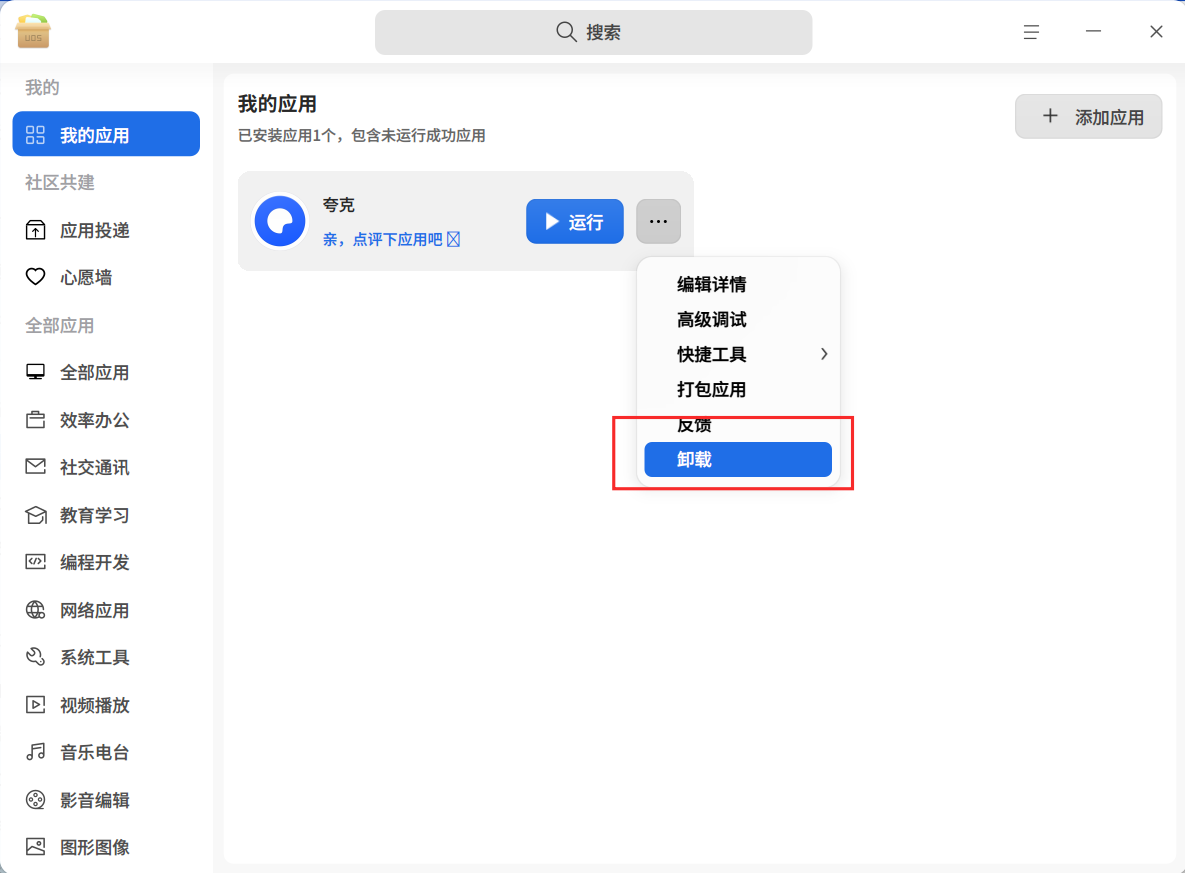Browse the 编程开发 category
1185x873 pixels.
pyautogui.click(x=106, y=562)
